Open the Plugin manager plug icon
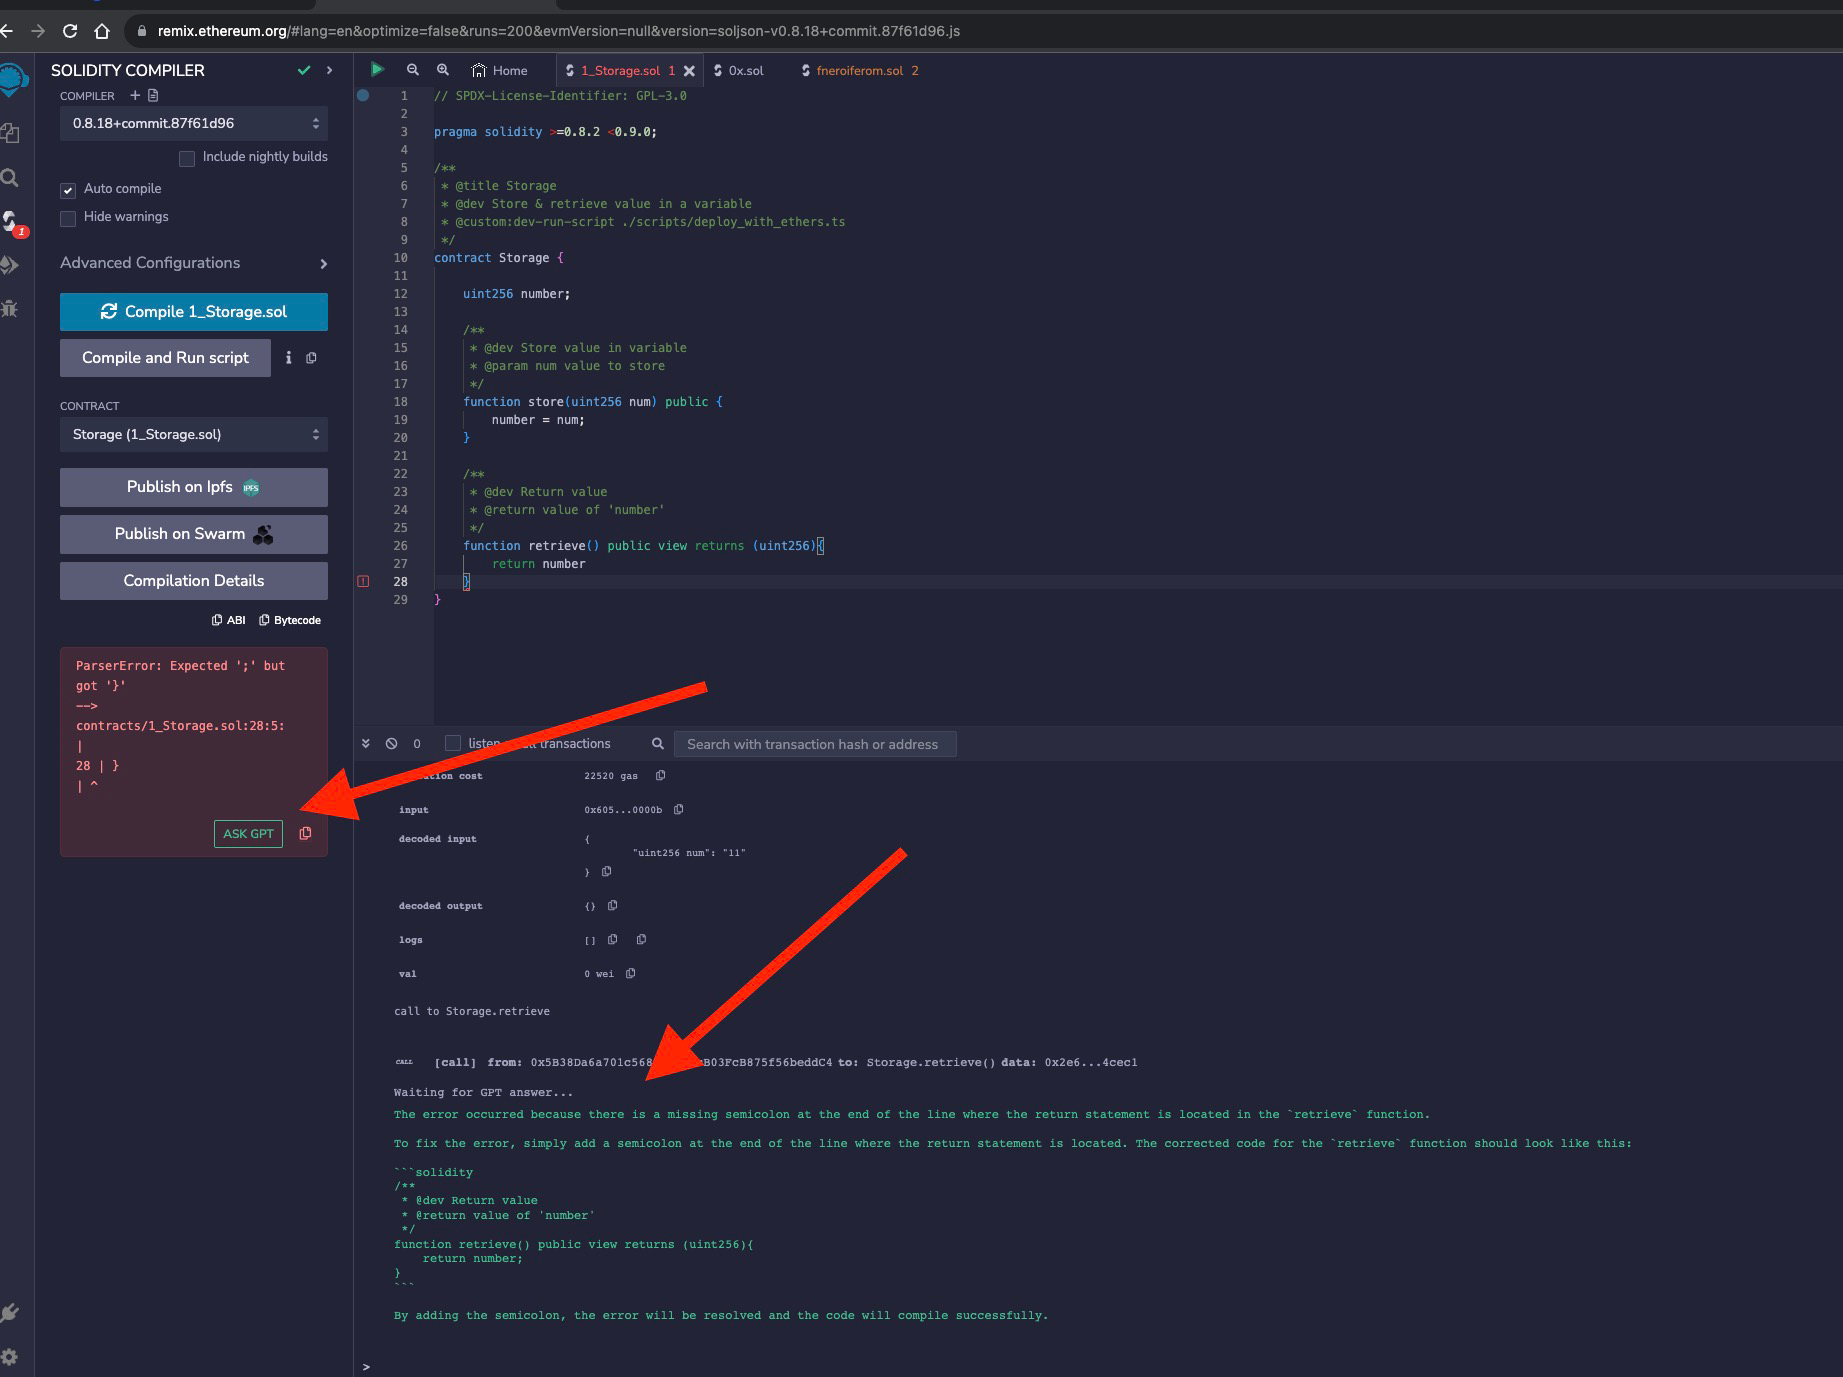The image size is (1843, 1377). point(11,1313)
